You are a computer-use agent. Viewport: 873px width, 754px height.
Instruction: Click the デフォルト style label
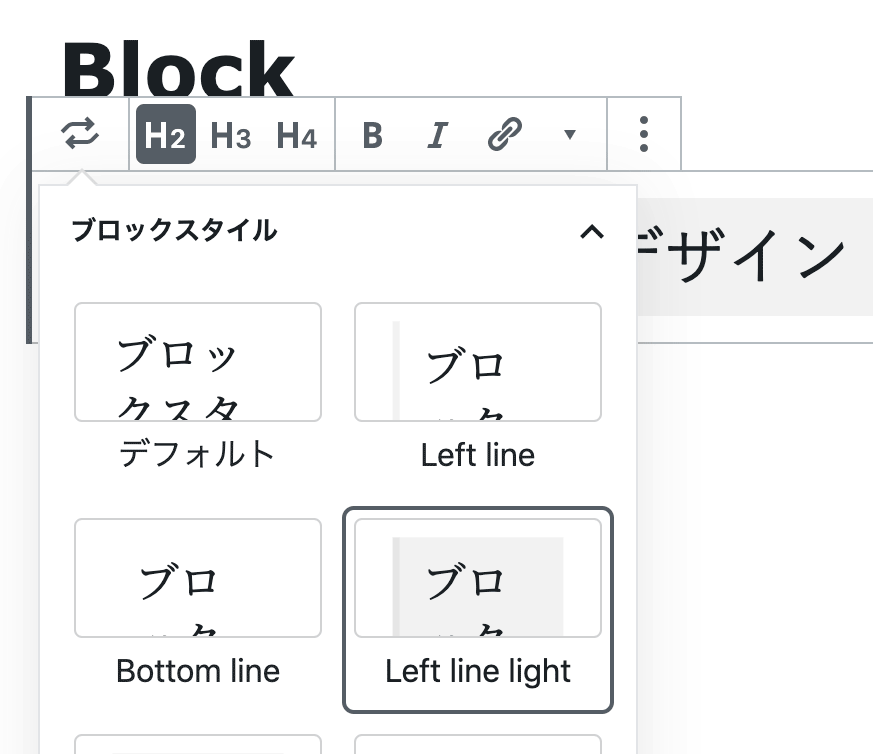(x=198, y=453)
